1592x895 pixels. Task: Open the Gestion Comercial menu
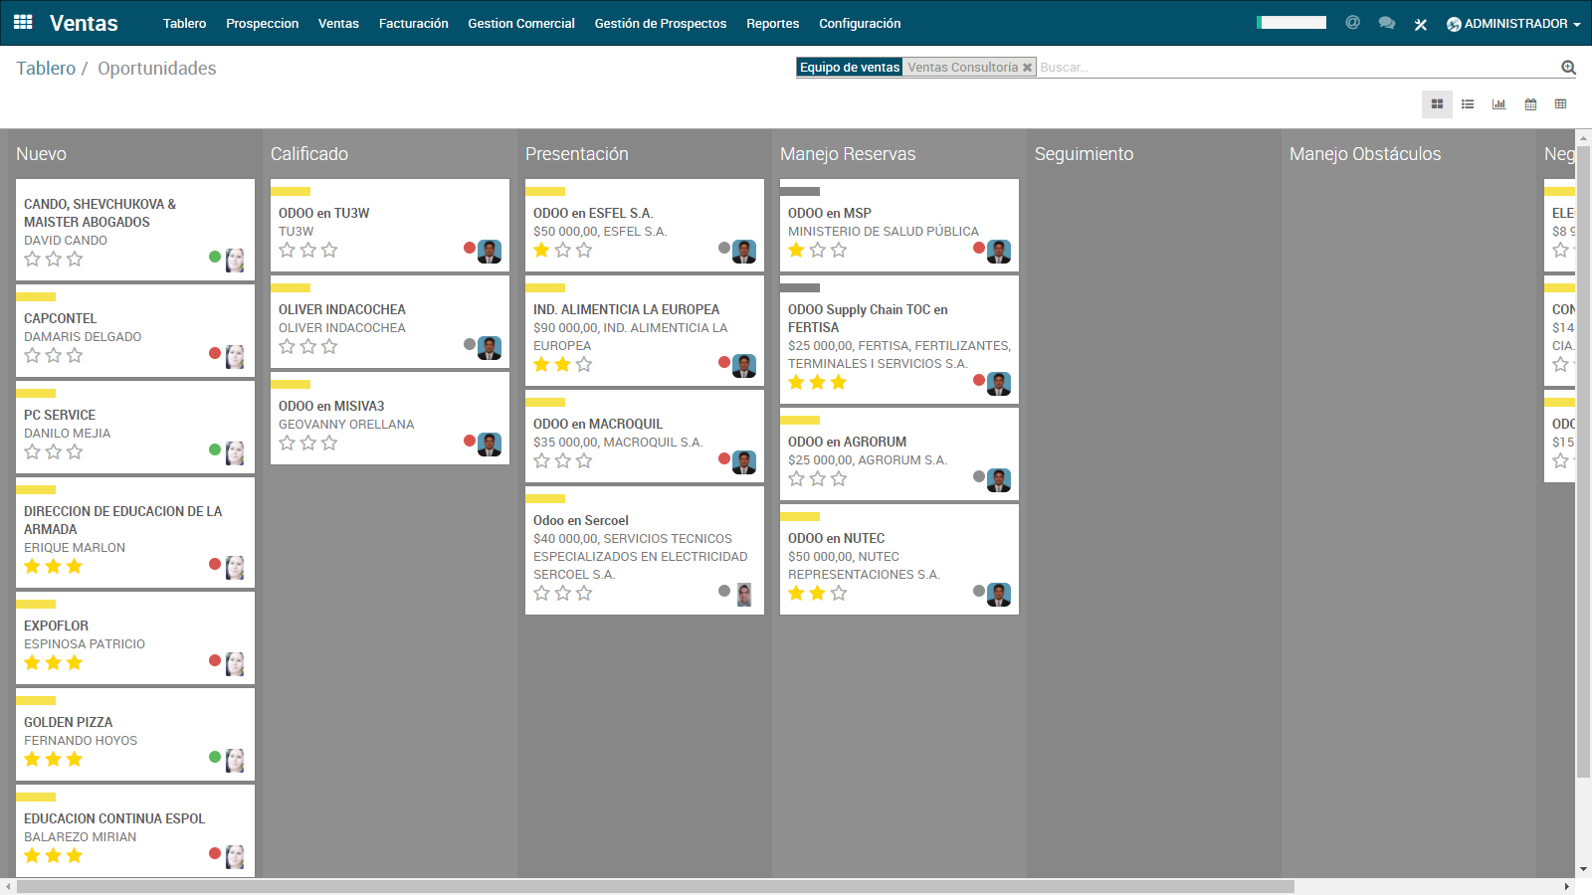pyautogui.click(x=521, y=23)
